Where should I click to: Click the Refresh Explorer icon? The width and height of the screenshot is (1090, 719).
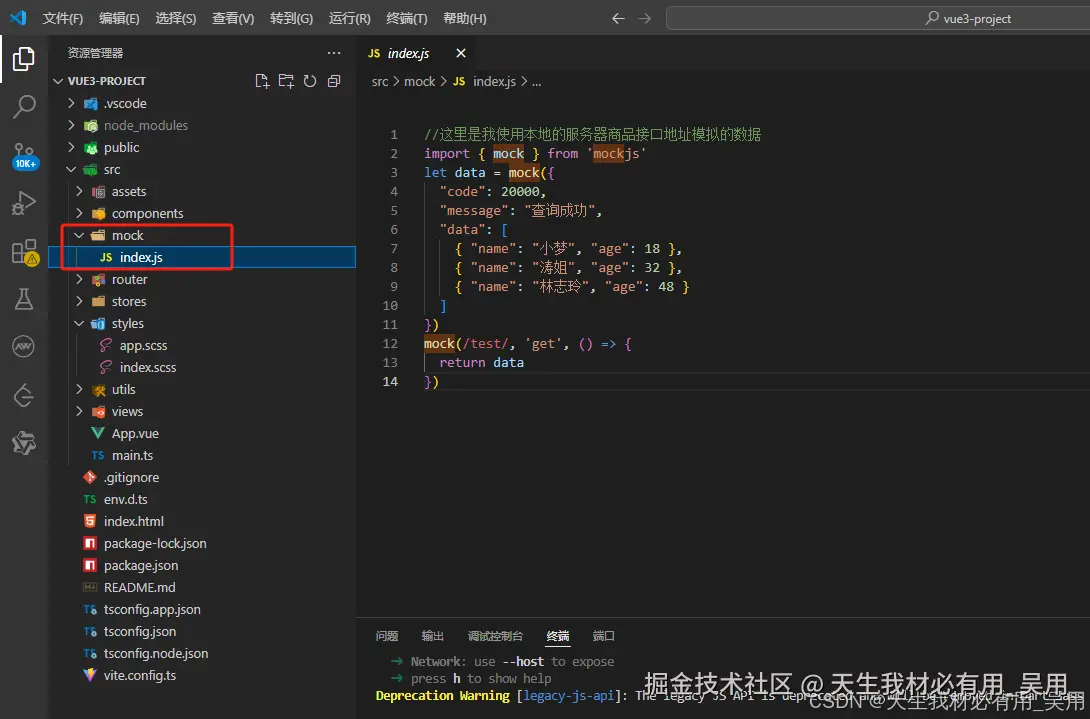[310, 81]
